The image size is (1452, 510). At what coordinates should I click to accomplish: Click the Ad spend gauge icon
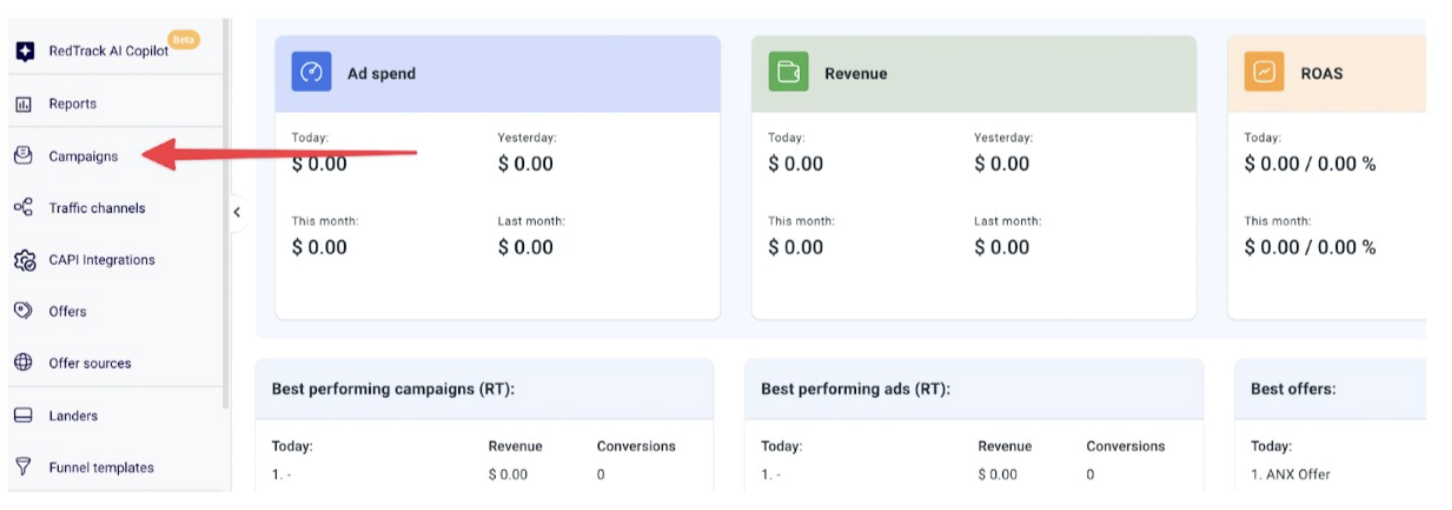[x=311, y=72]
